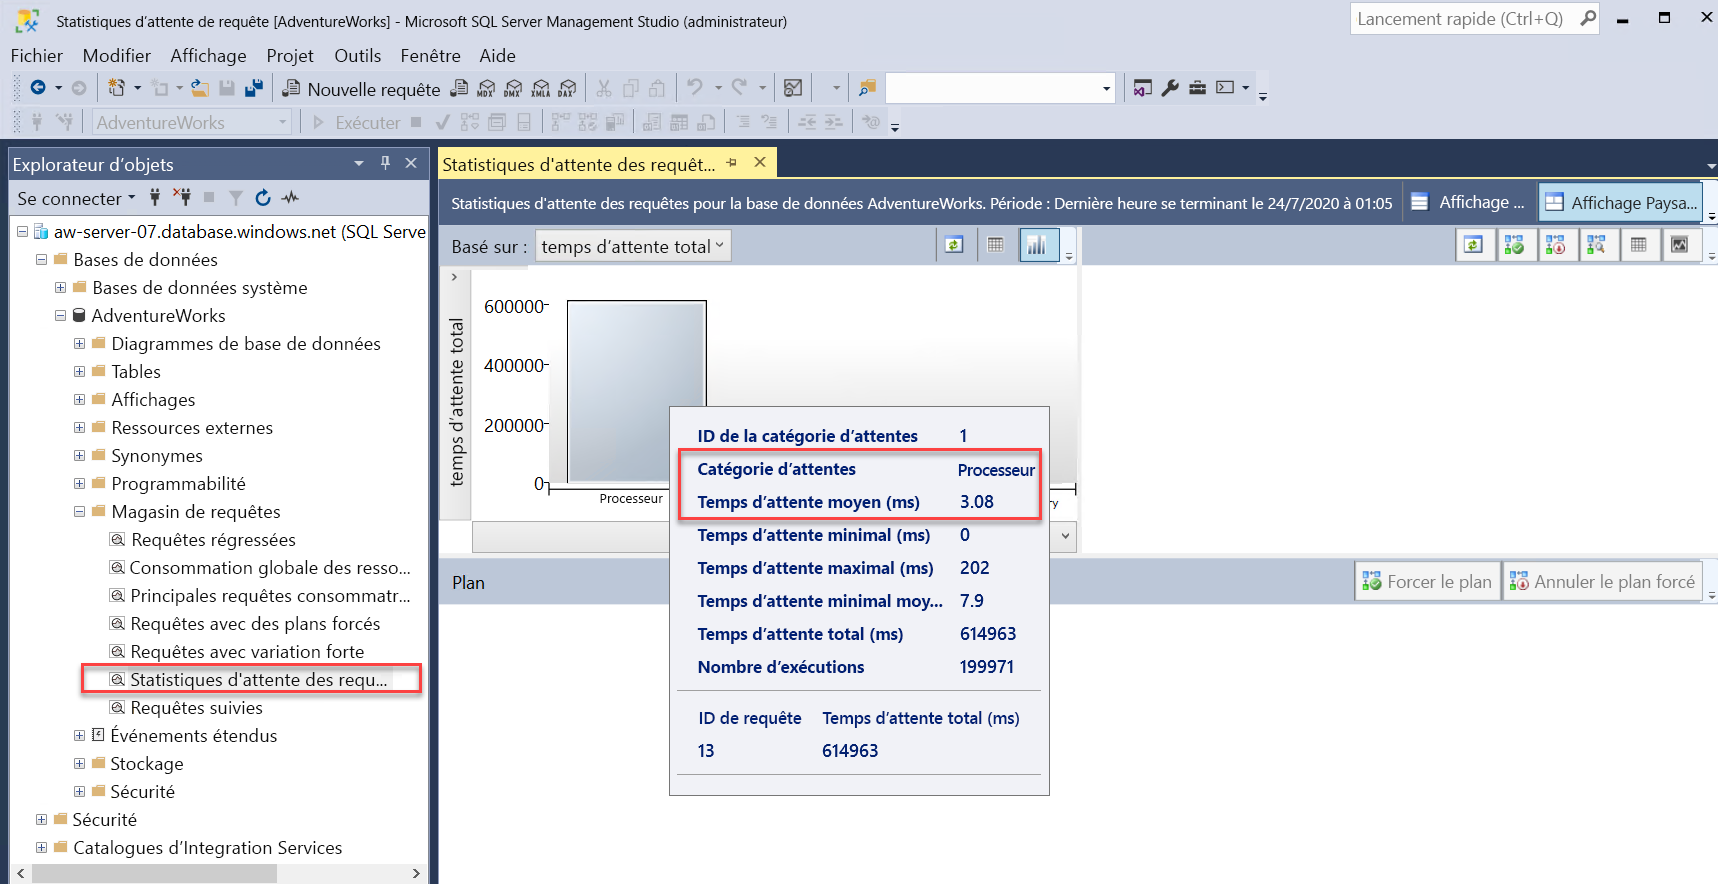Open the Fenêtre menu
The image size is (1718, 884).
coord(430,56)
